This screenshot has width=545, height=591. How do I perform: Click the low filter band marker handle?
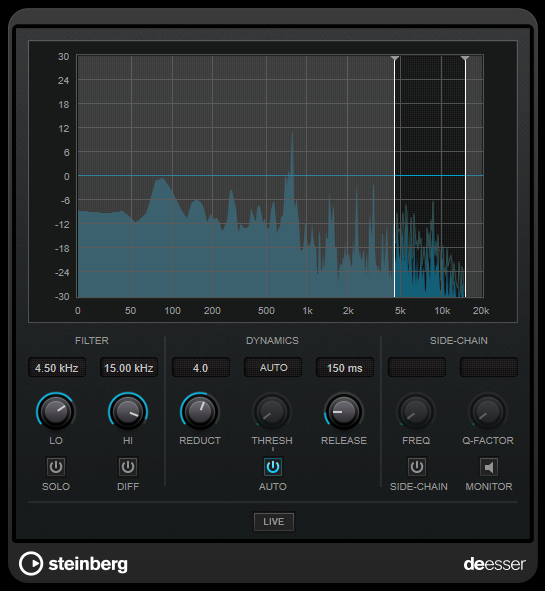point(395,59)
